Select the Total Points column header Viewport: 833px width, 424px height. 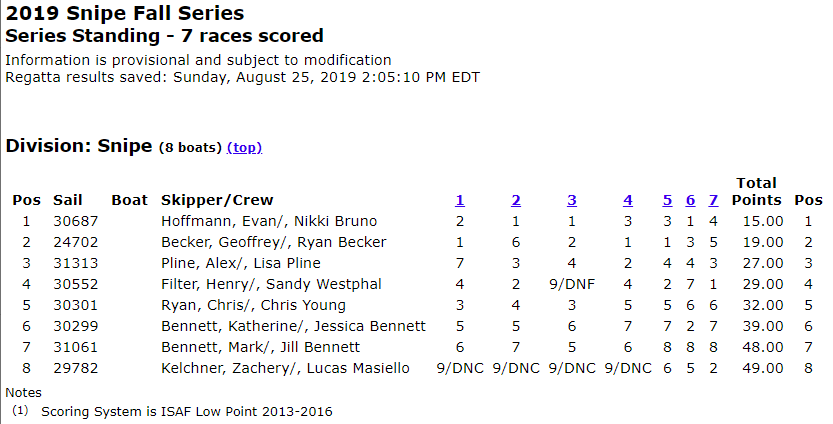coord(757,192)
